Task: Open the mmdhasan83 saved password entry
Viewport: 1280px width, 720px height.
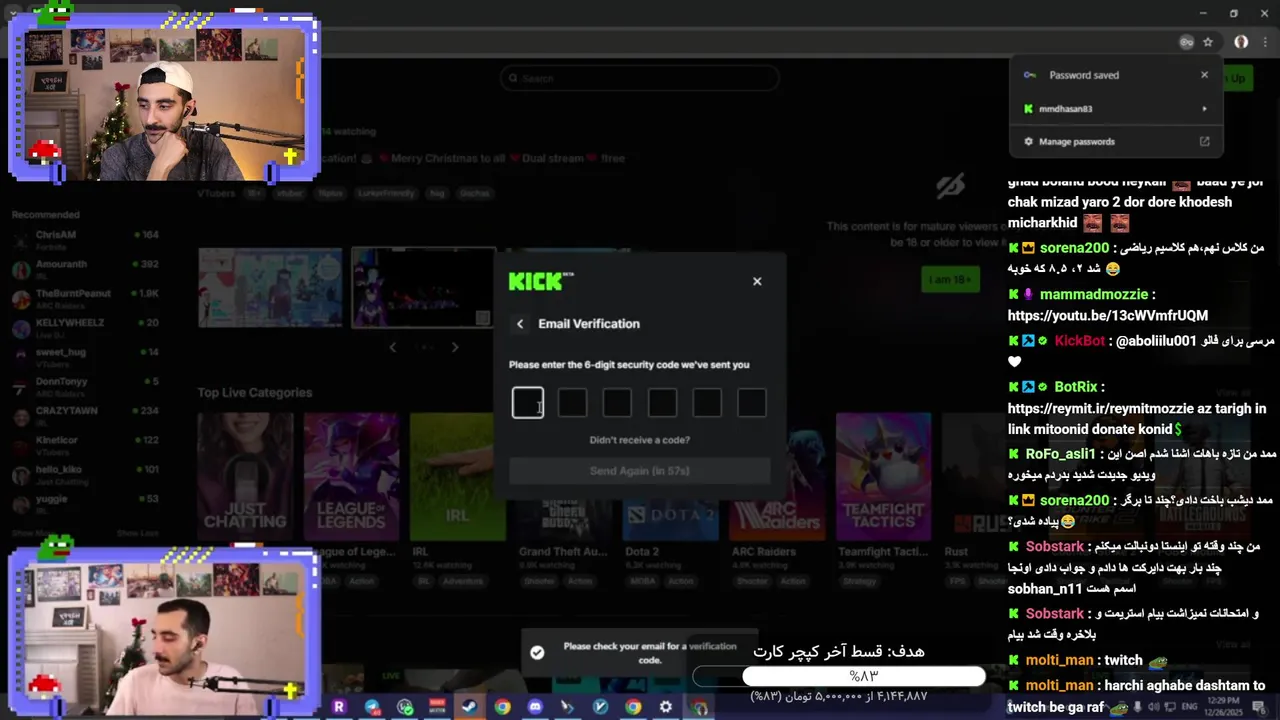Action: 1116,109
